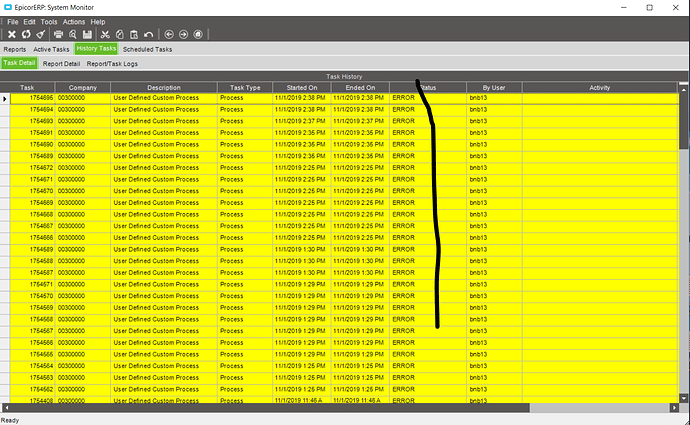690x425 pixels.
Task: Click the row selector left of task 1754694
Action: 5,110
